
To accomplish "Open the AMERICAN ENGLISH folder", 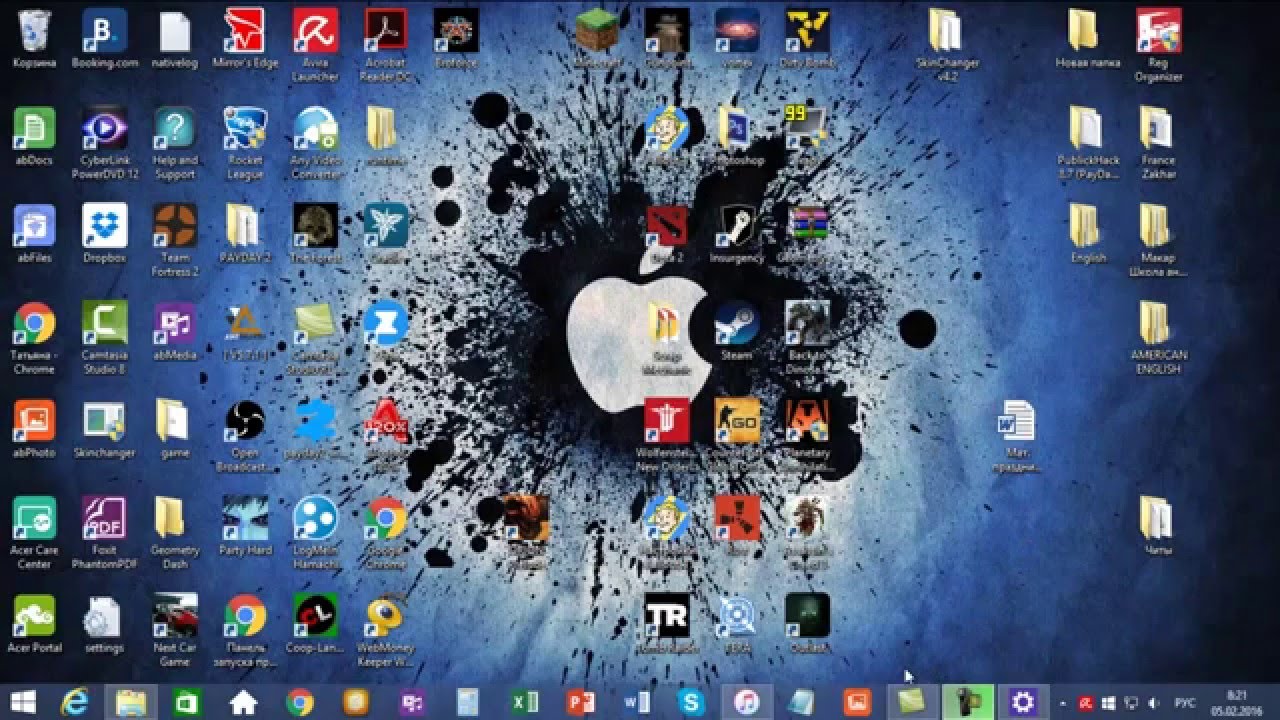I will pos(1158,323).
